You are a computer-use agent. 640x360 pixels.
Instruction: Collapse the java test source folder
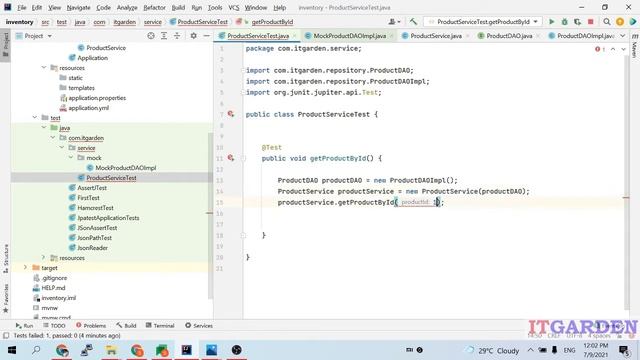point(44,128)
